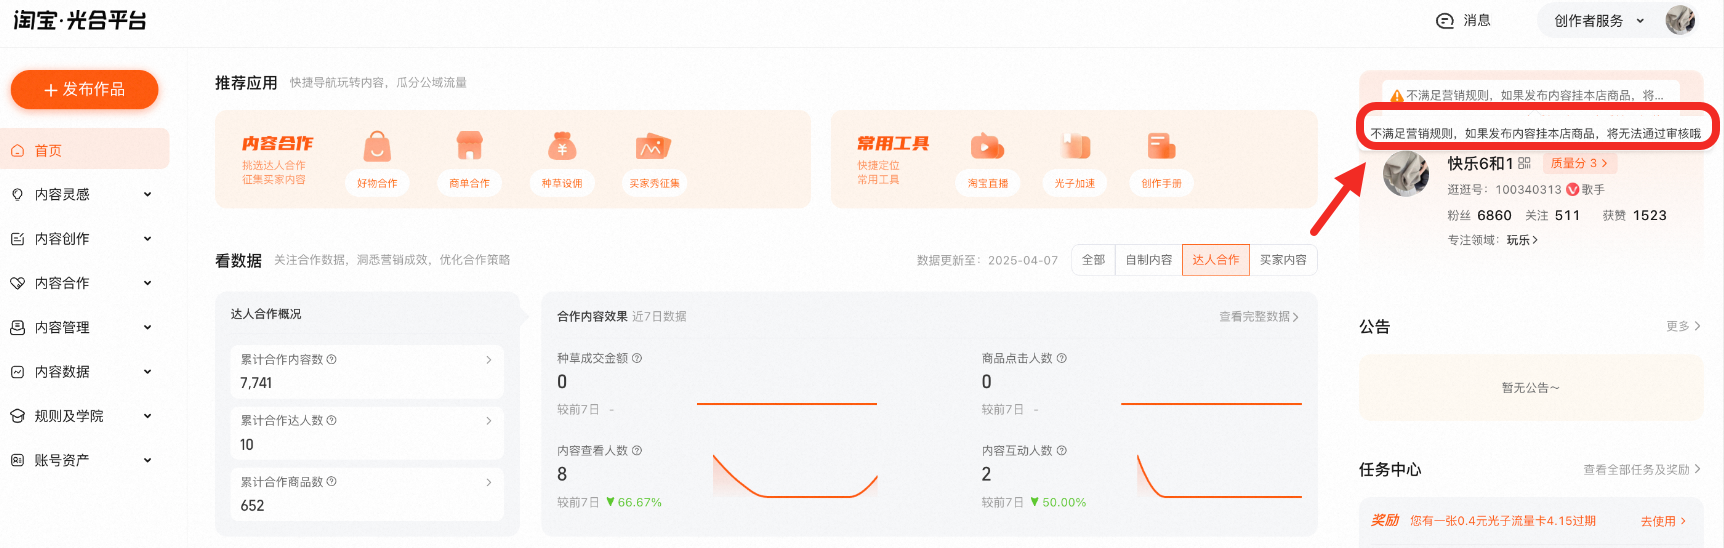Click the 50.00% decrease figure
This screenshot has height=548, width=1724.
1058,502
